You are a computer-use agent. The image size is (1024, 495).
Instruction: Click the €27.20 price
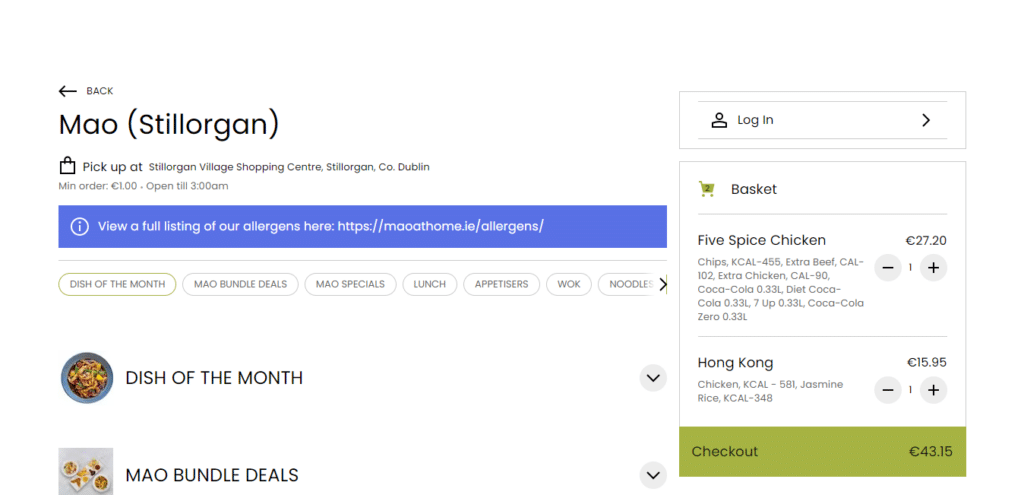pos(926,241)
